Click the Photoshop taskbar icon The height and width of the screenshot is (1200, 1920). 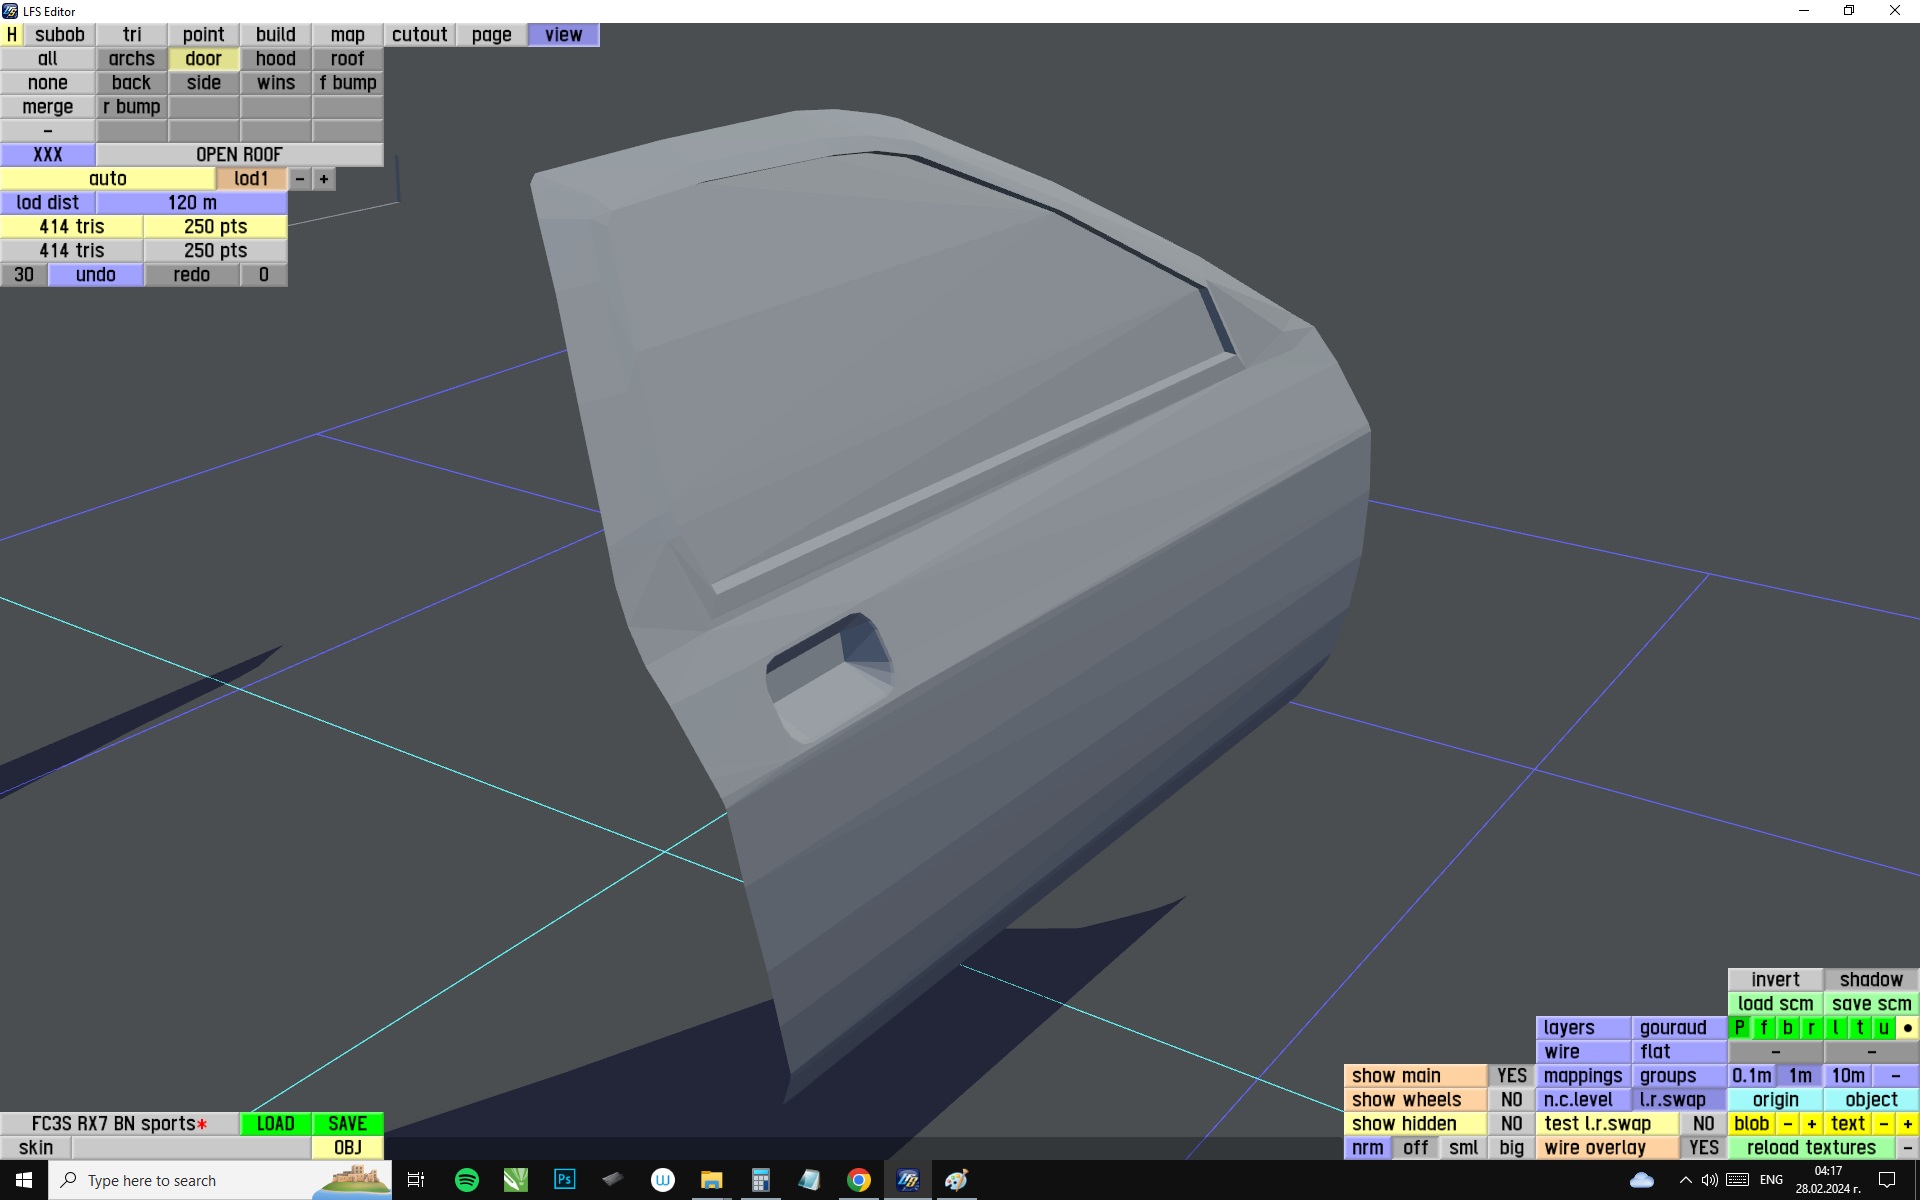564,1180
